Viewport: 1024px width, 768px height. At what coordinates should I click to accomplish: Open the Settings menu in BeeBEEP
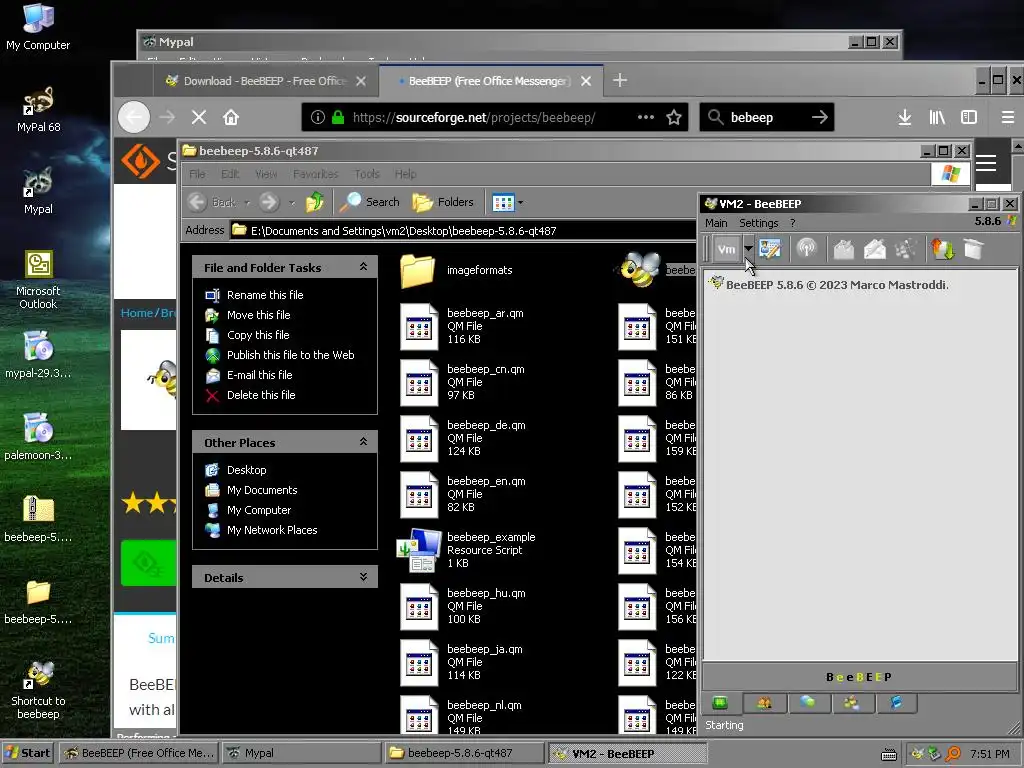(x=758, y=223)
